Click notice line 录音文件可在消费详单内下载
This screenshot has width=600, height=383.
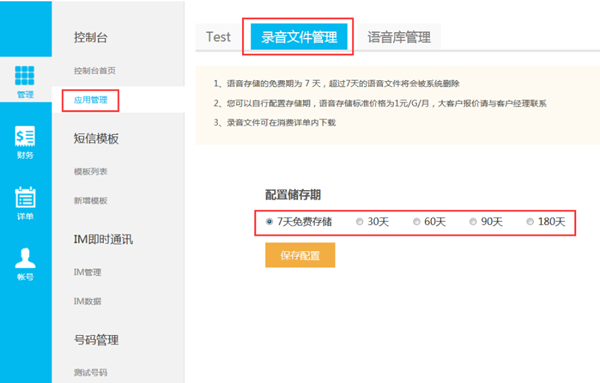[x=275, y=122]
